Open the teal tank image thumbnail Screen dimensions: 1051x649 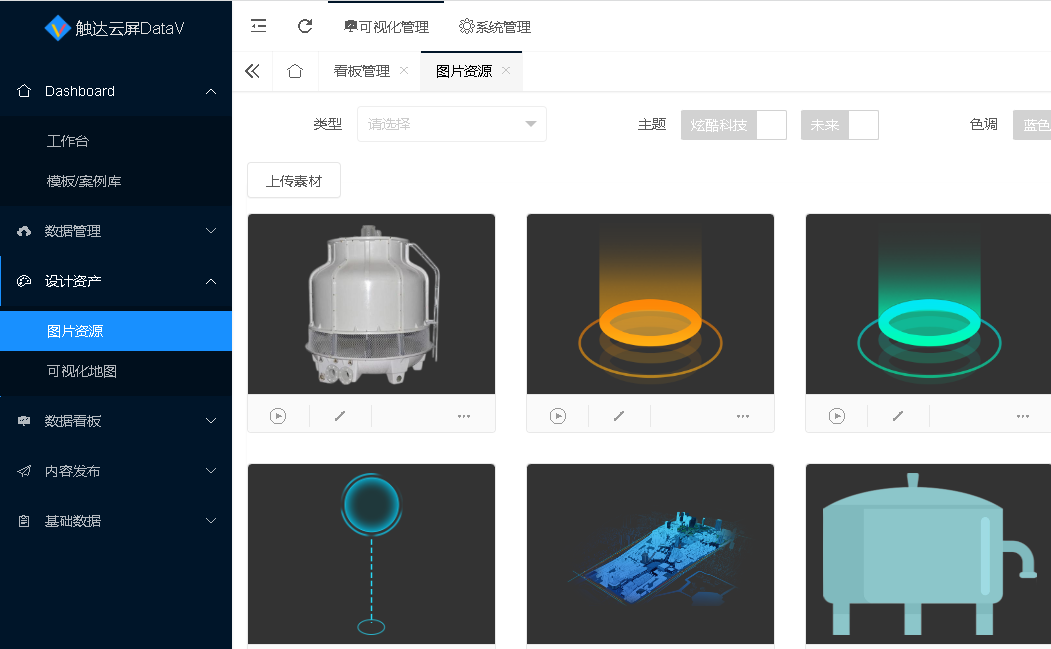(929, 554)
